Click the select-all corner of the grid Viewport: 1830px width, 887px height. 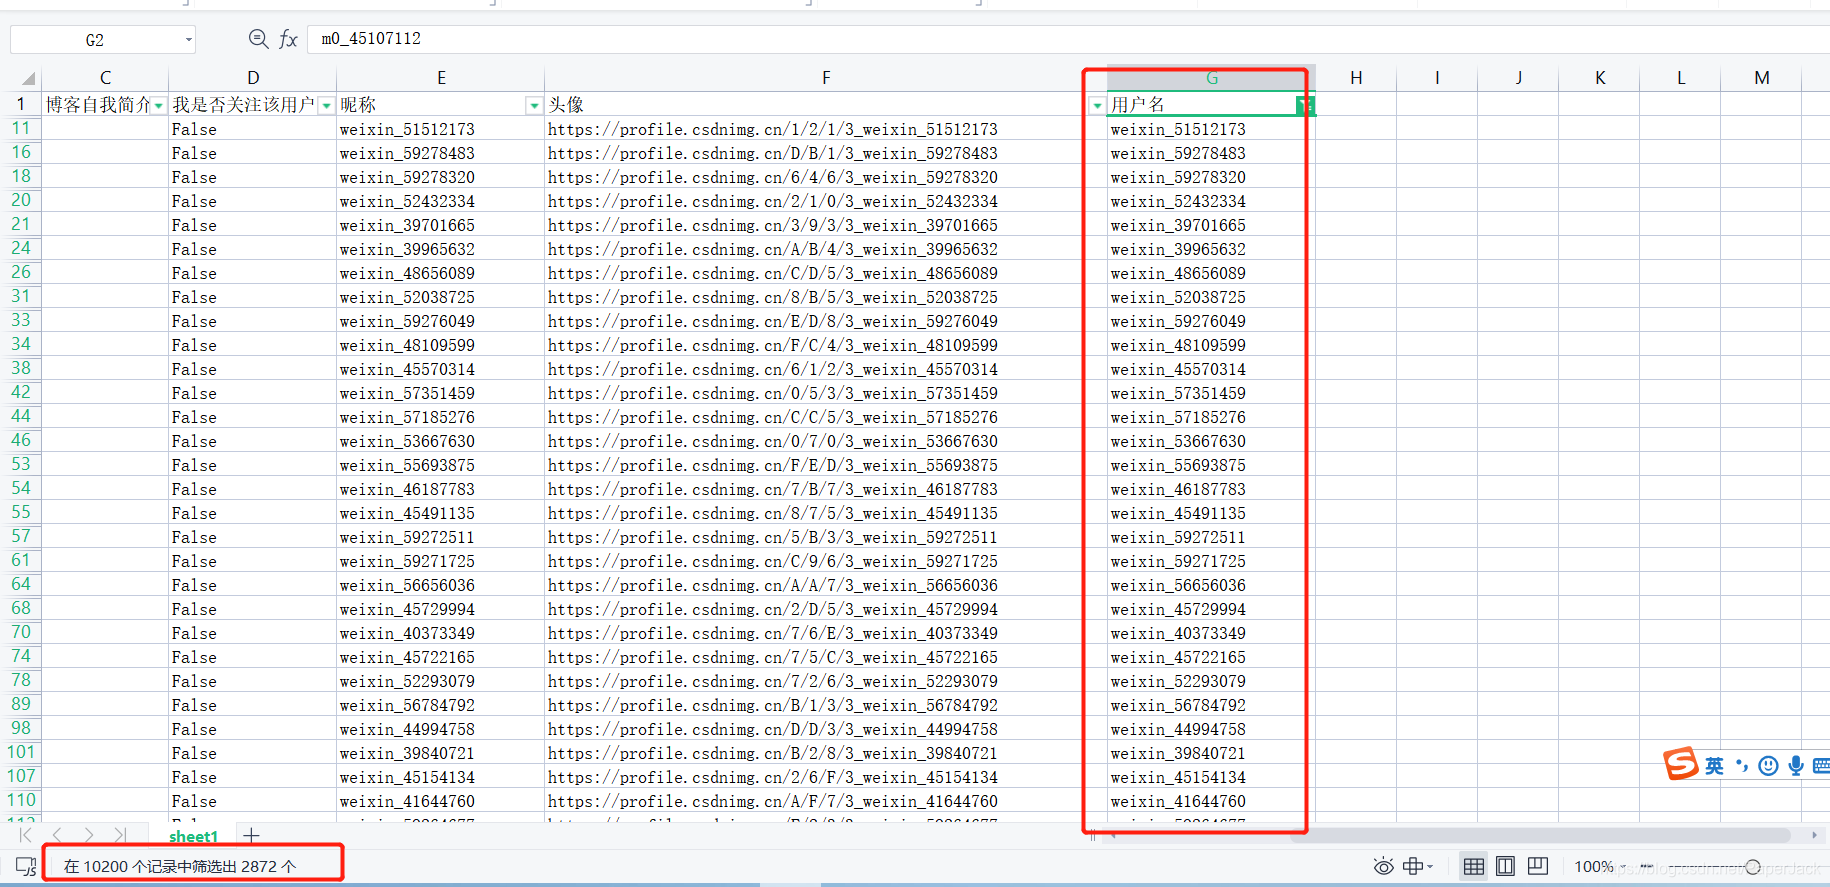[28, 78]
